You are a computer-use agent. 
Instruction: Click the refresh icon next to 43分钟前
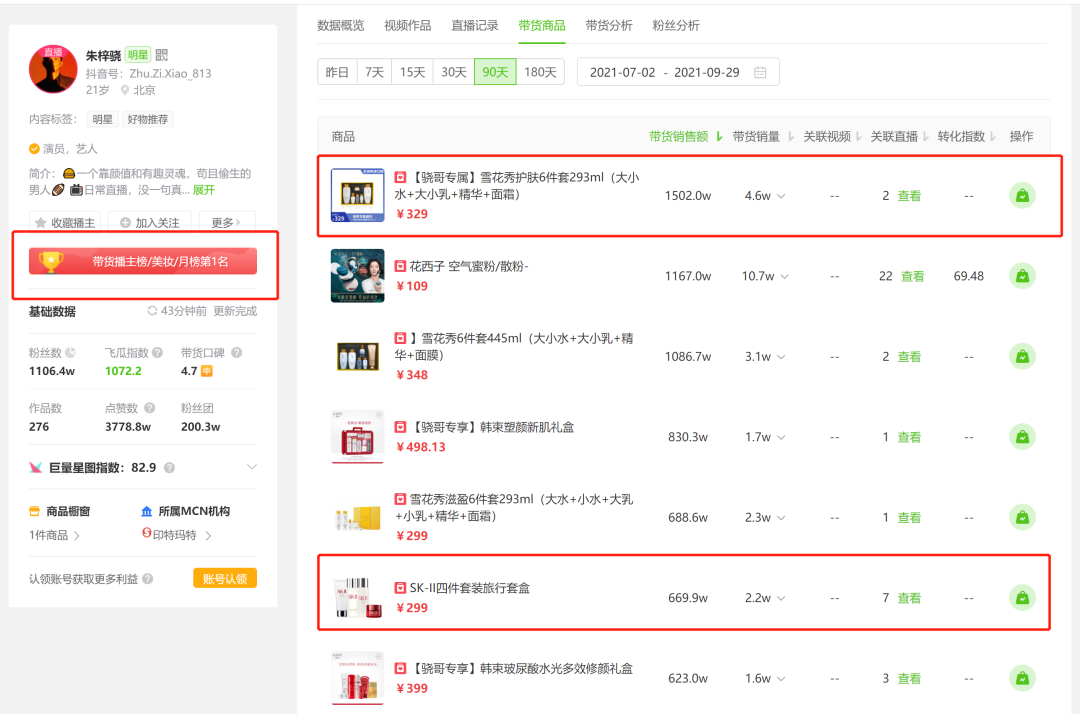click(x=152, y=311)
